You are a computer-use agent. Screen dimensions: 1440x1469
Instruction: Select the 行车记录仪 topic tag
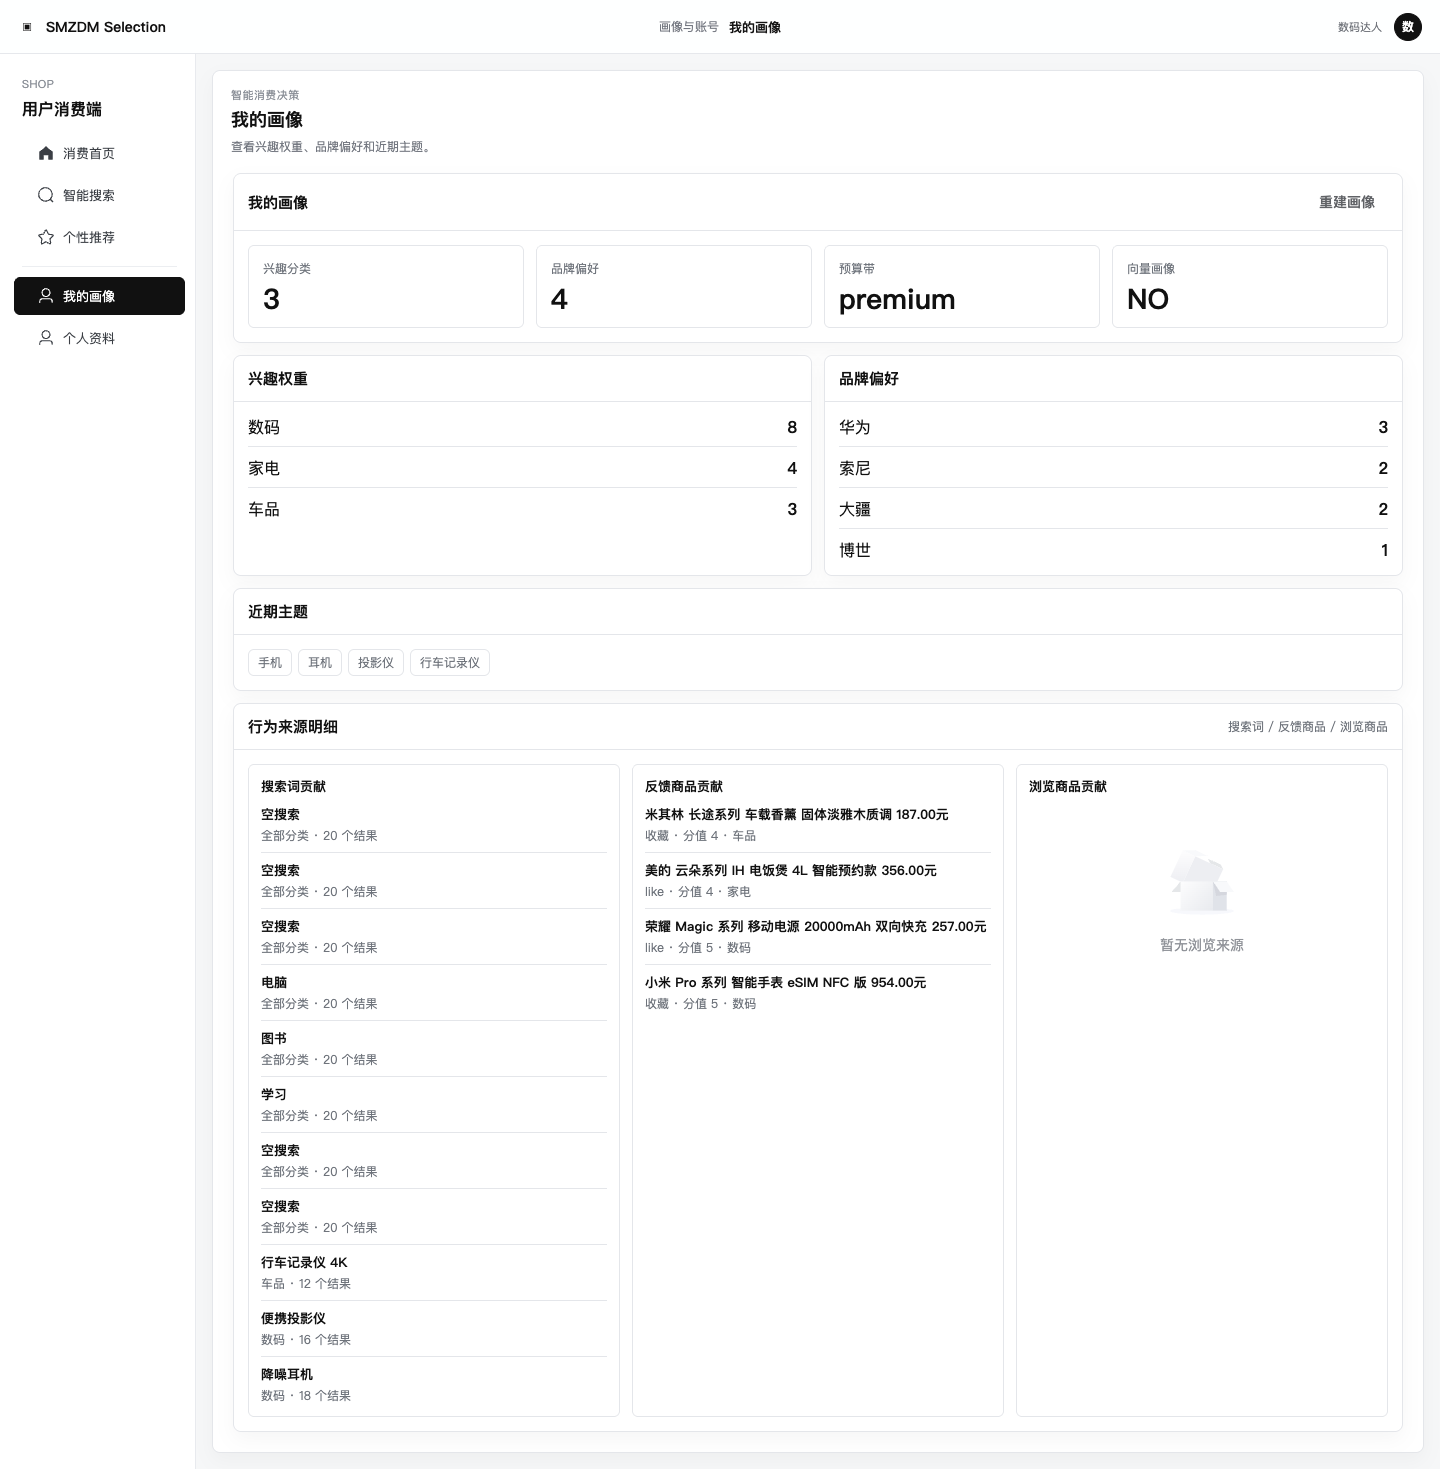click(450, 662)
